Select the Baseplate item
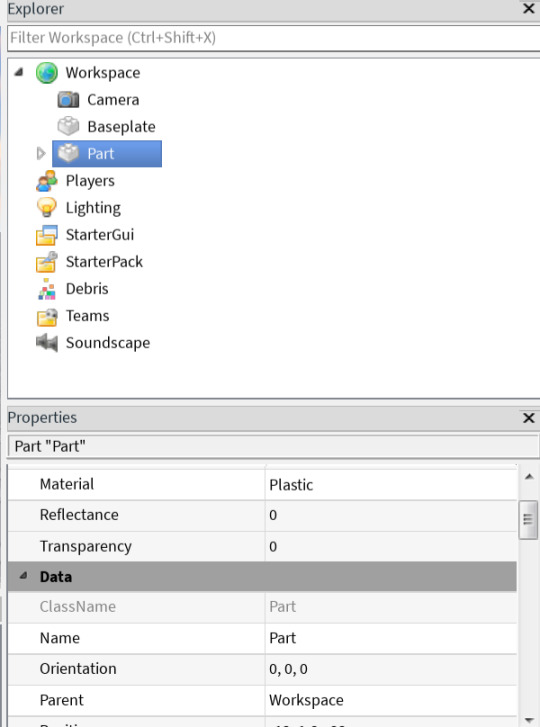540x727 pixels. (121, 127)
